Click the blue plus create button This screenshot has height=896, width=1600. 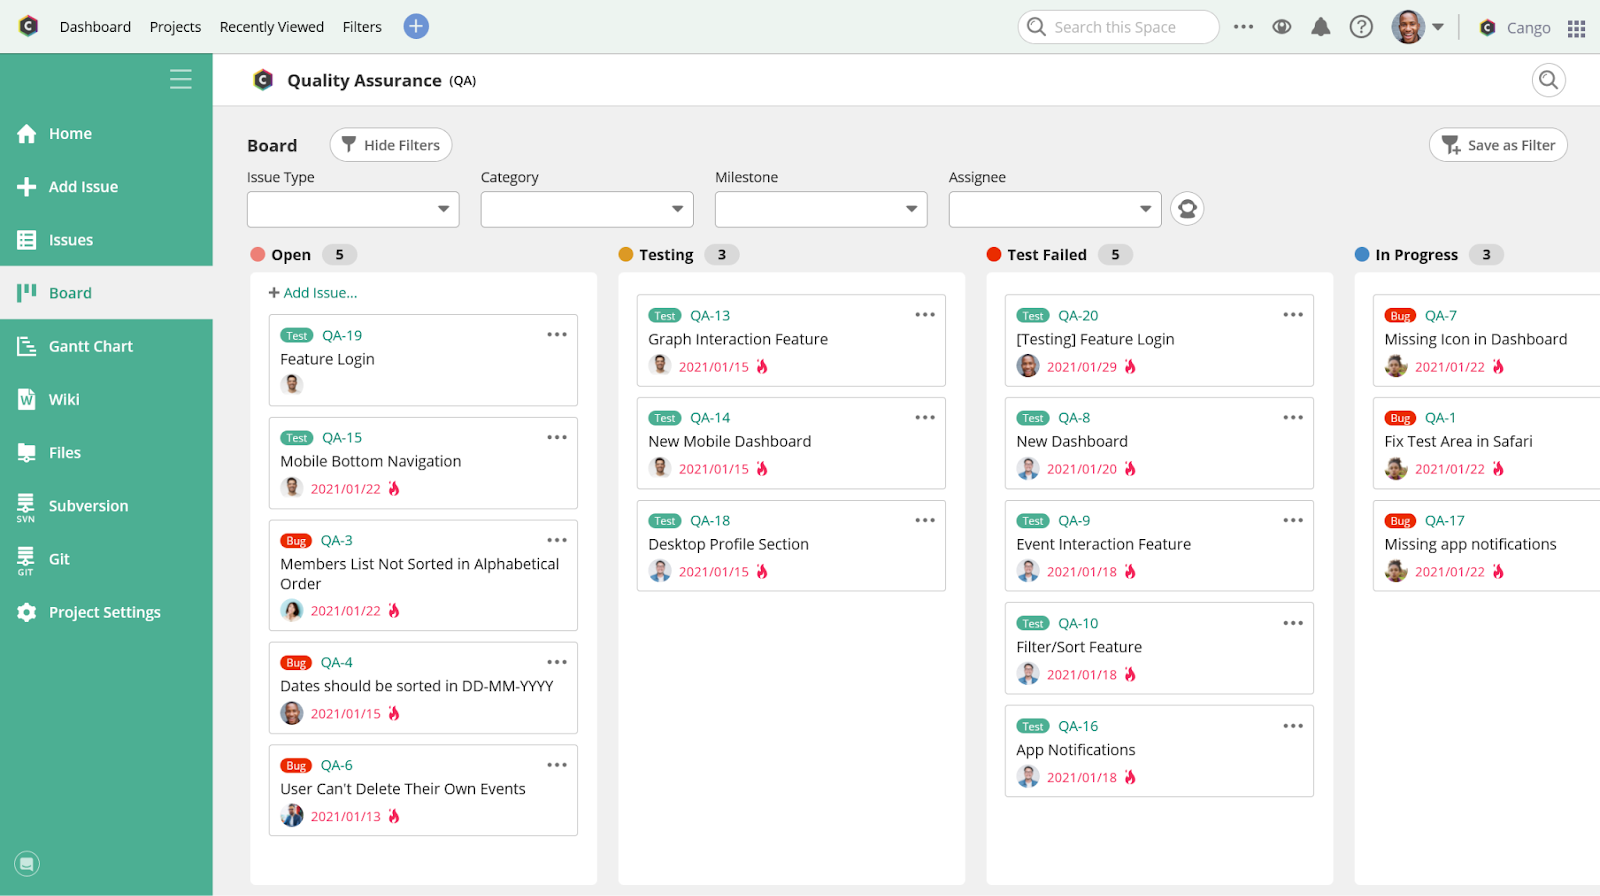coord(416,27)
